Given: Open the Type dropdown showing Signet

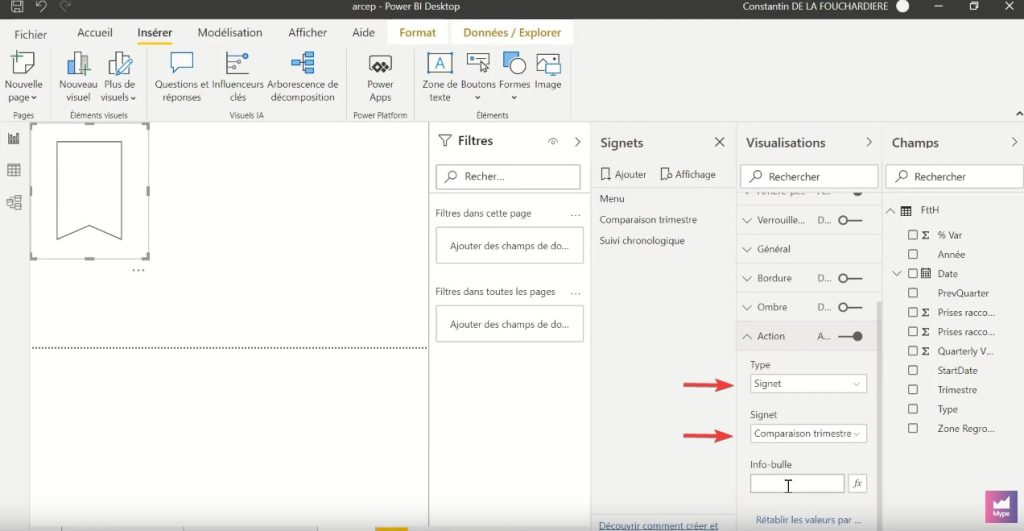Looking at the screenshot, I should click(x=808, y=383).
